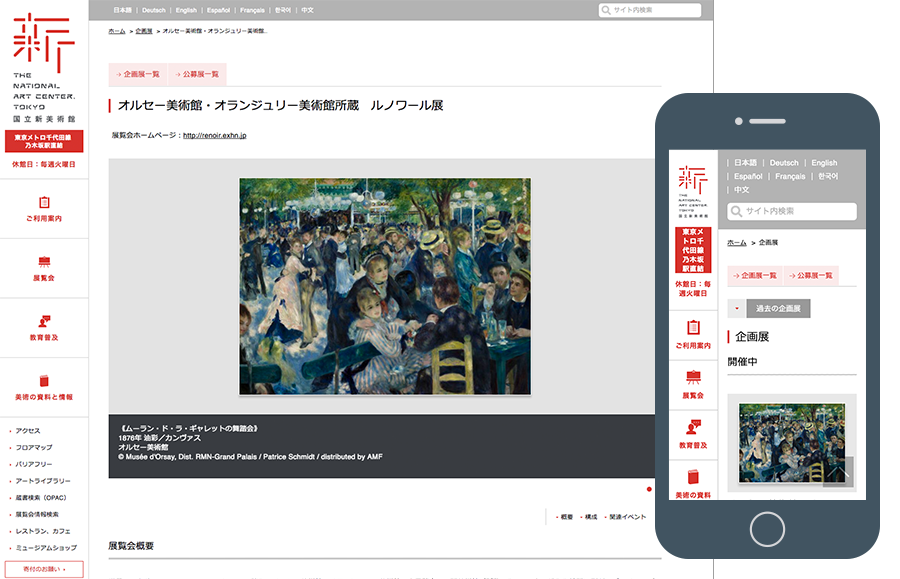Click the red 東京メトロ千代田線 banner in desktop sidebar

(44, 141)
